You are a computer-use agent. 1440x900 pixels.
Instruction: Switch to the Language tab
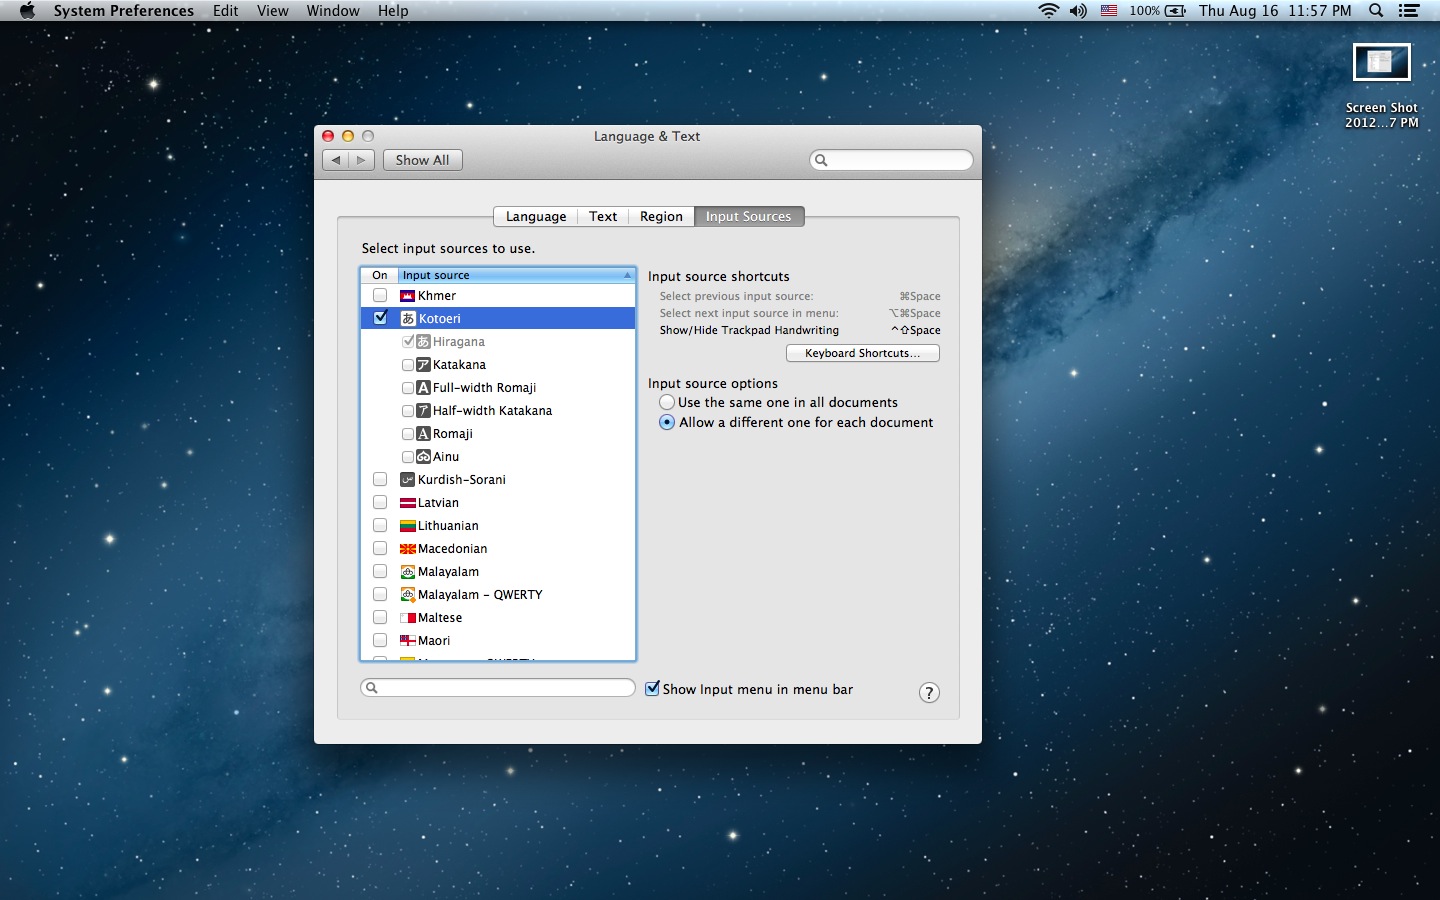[536, 217]
